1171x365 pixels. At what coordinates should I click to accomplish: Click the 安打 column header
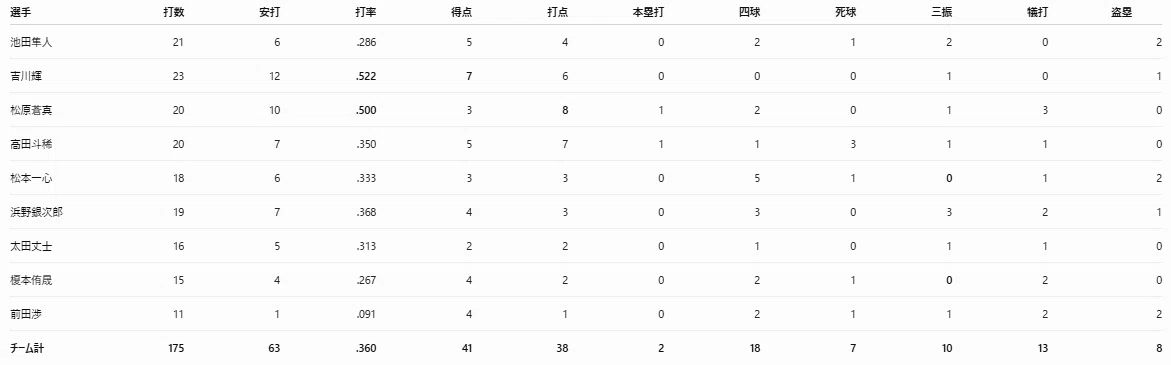coord(270,12)
